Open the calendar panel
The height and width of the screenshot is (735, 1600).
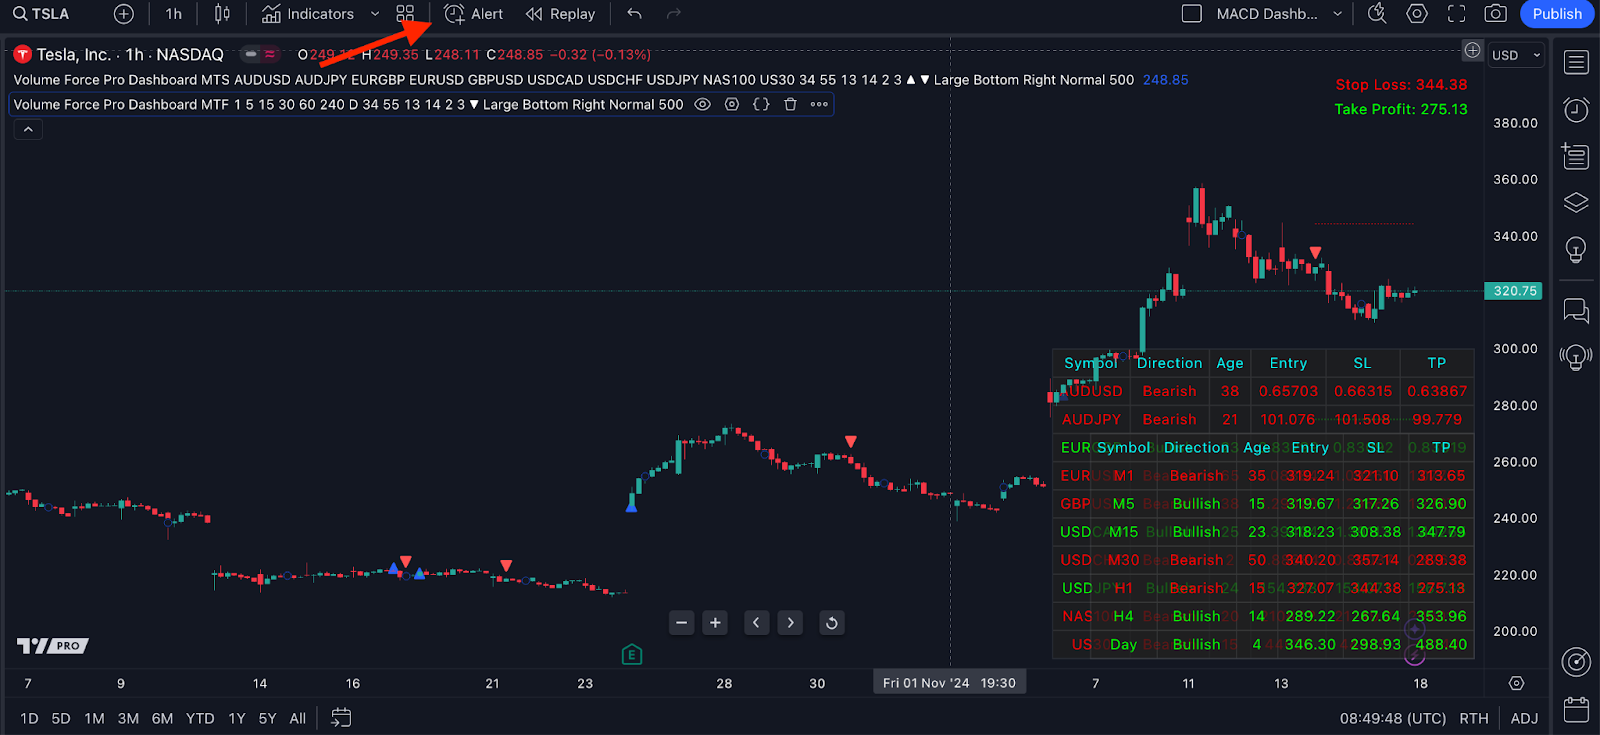tap(1576, 710)
